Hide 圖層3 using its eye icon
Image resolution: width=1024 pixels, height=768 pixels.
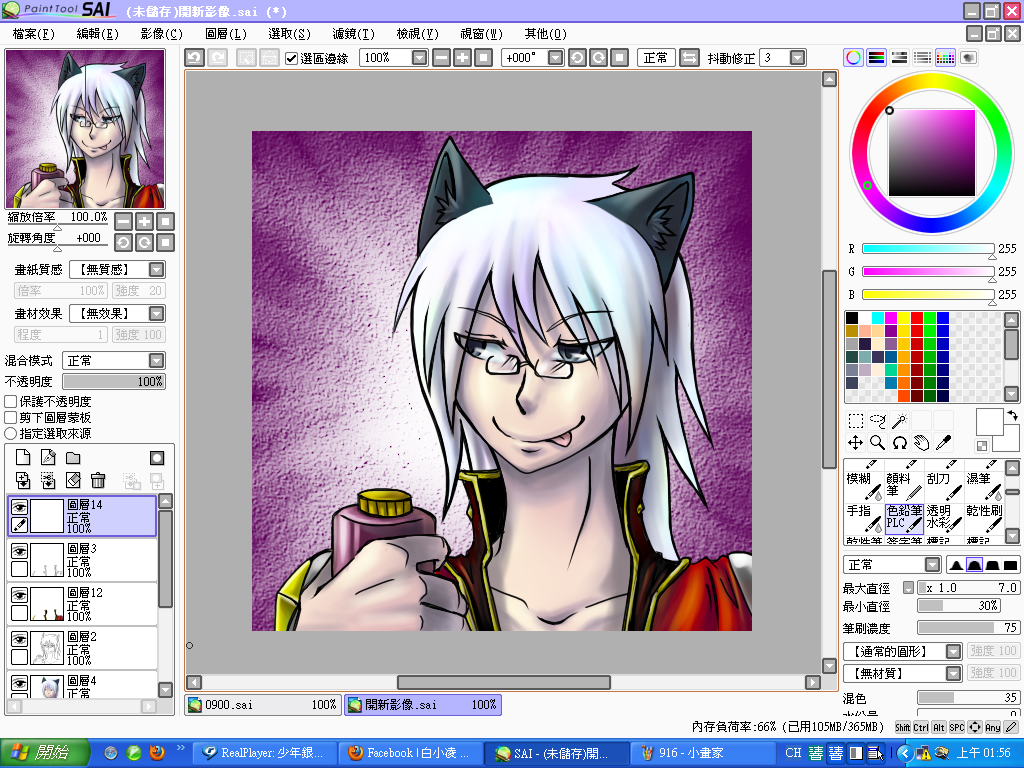(x=20, y=551)
